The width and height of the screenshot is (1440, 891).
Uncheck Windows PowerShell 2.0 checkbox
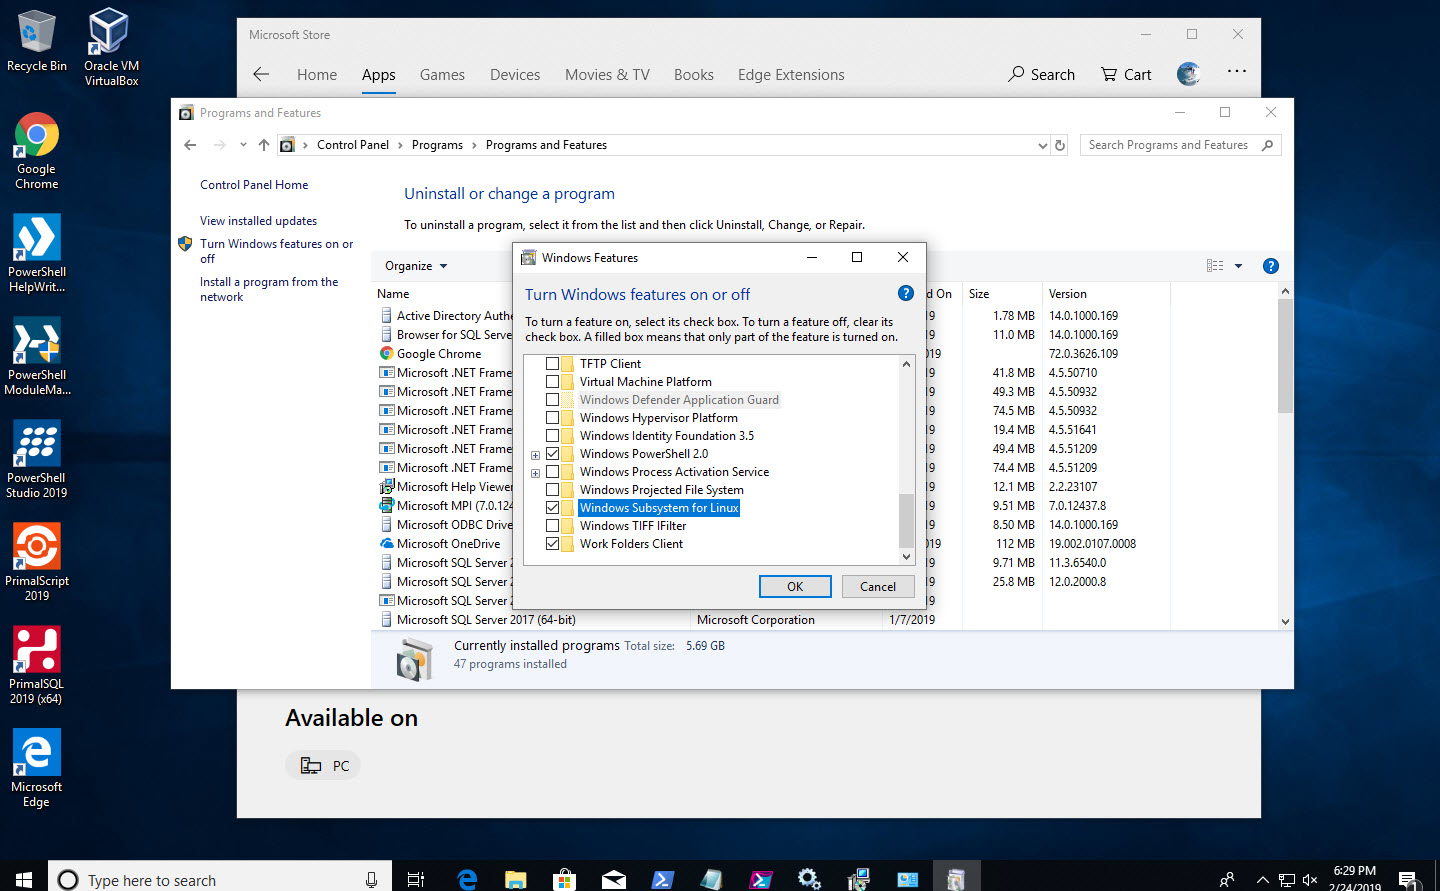(552, 454)
